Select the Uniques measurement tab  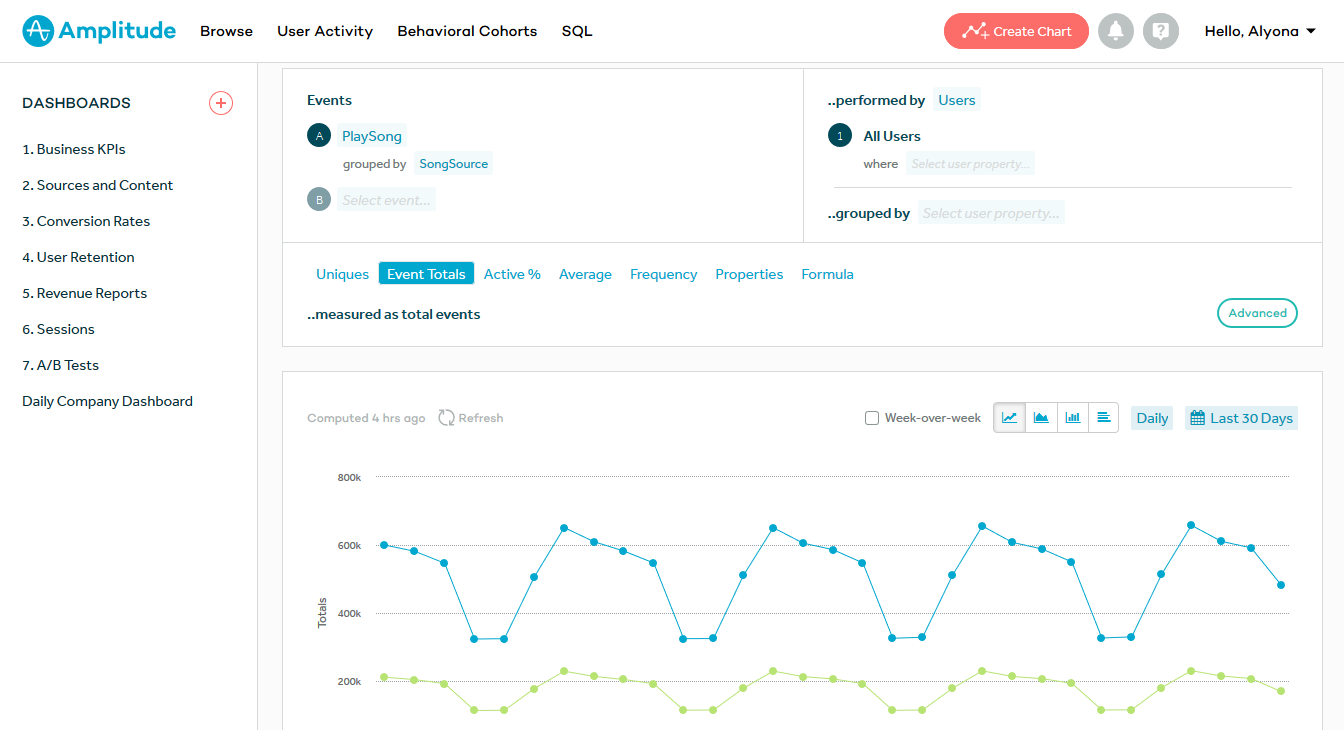pyautogui.click(x=342, y=274)
